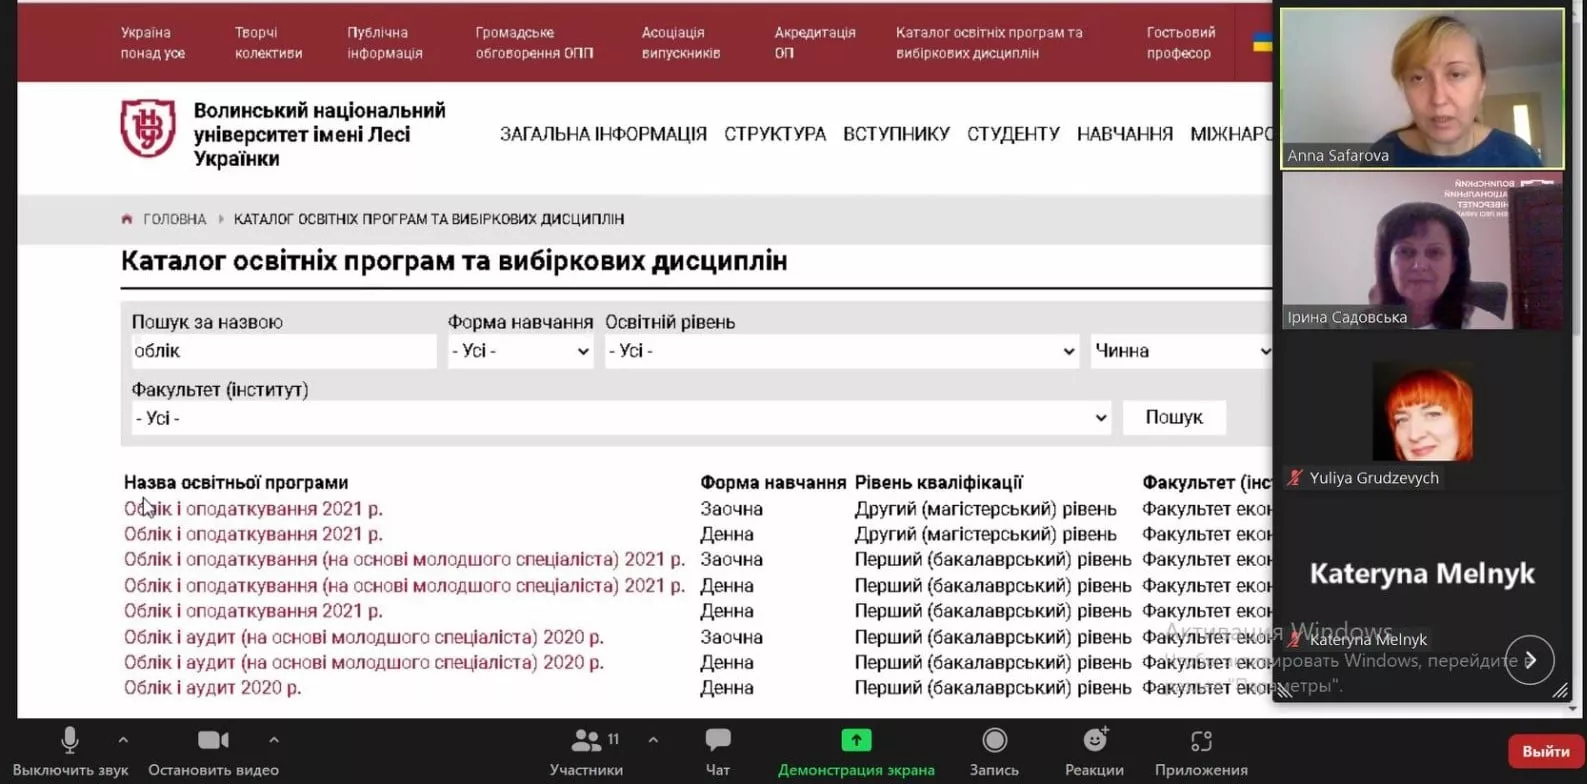Expand participants options arrow
The width and height of the screenshot is (1587, 784).
(653, 740)
